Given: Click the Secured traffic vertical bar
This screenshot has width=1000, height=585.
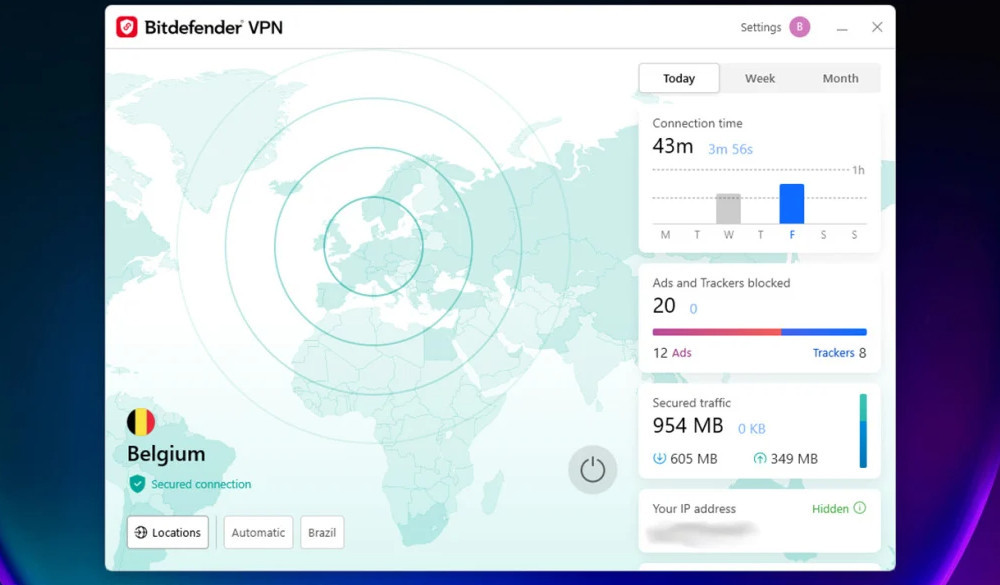Looking at the screenshot, I should (863, 431).
